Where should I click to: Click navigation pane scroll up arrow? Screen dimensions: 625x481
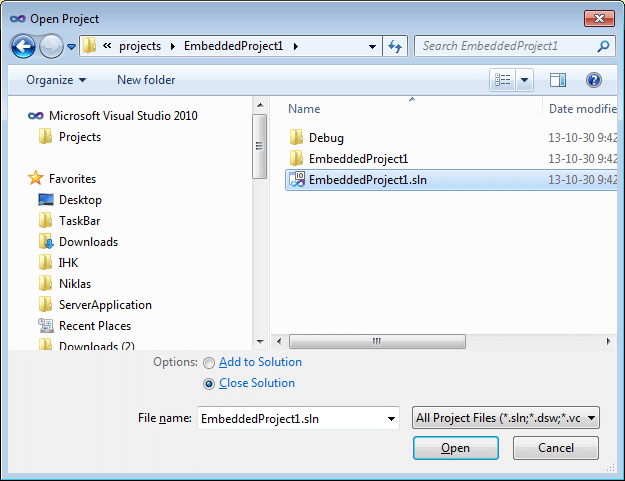[x=260, y=105]
